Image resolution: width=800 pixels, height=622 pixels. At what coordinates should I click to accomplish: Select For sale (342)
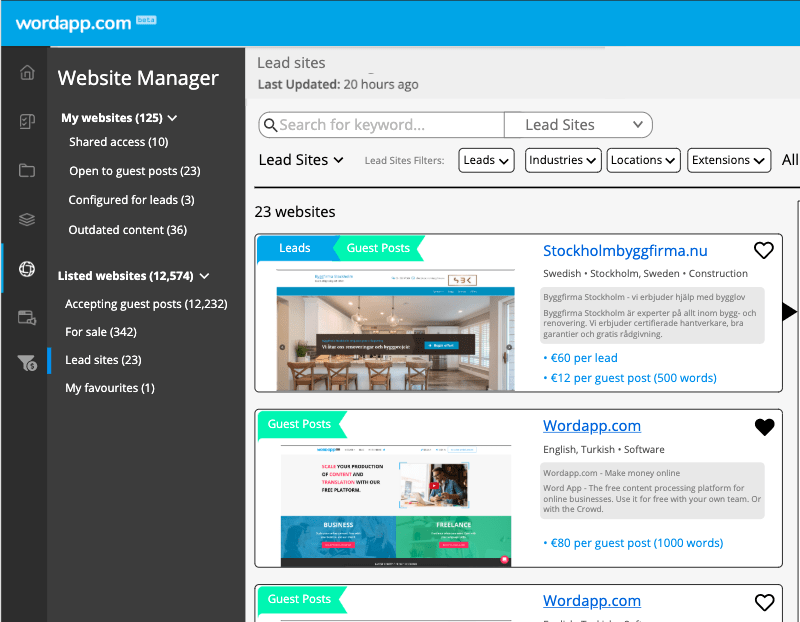tap(101, 332)
